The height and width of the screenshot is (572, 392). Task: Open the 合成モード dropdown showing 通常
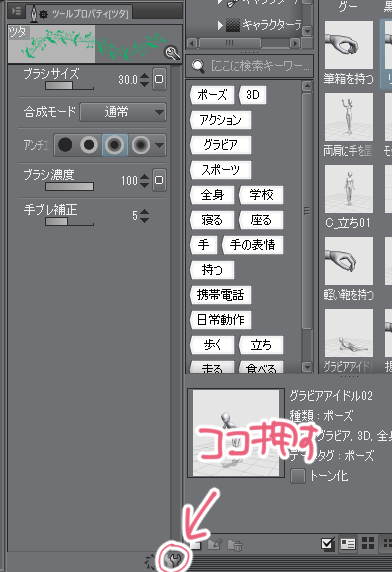(123, 112)
